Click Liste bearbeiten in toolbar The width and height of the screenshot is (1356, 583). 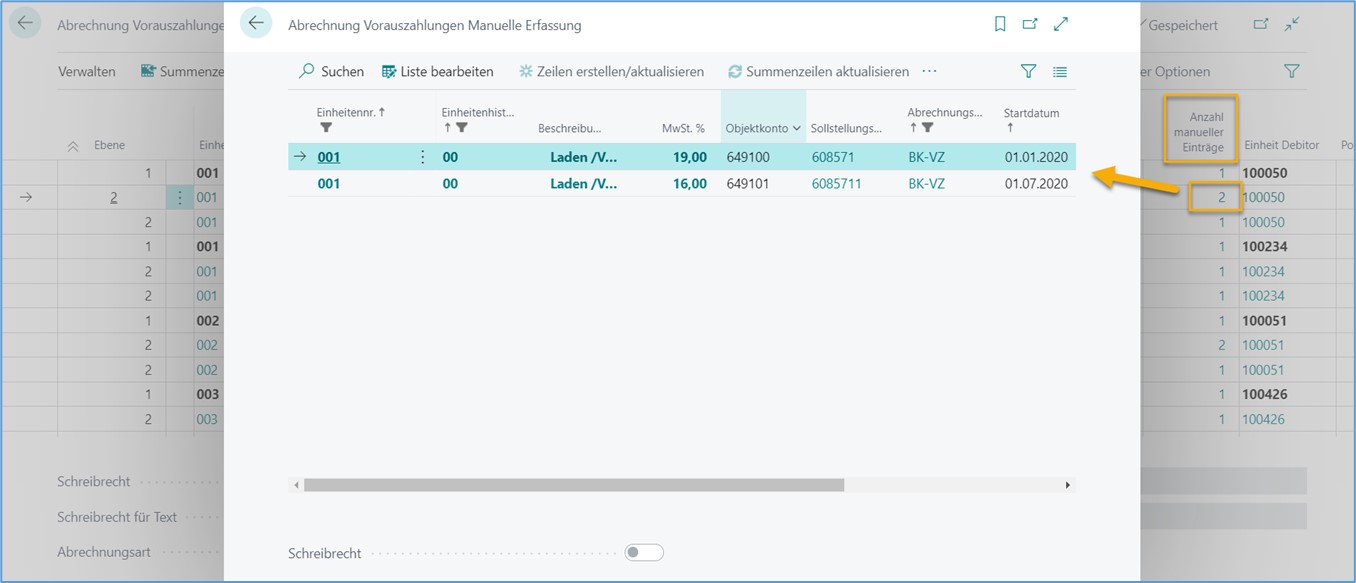[x=438, y=71]
